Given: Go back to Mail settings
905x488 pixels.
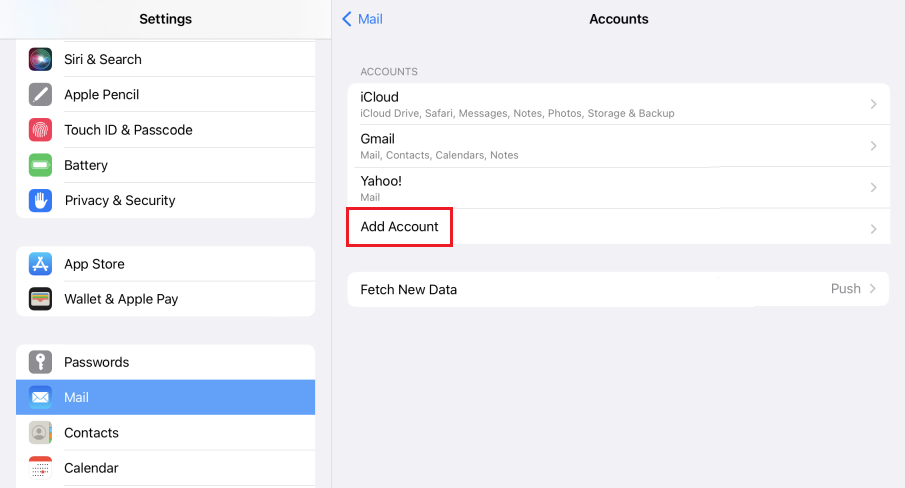Looking at the screenshot, I should click(362, 19).
